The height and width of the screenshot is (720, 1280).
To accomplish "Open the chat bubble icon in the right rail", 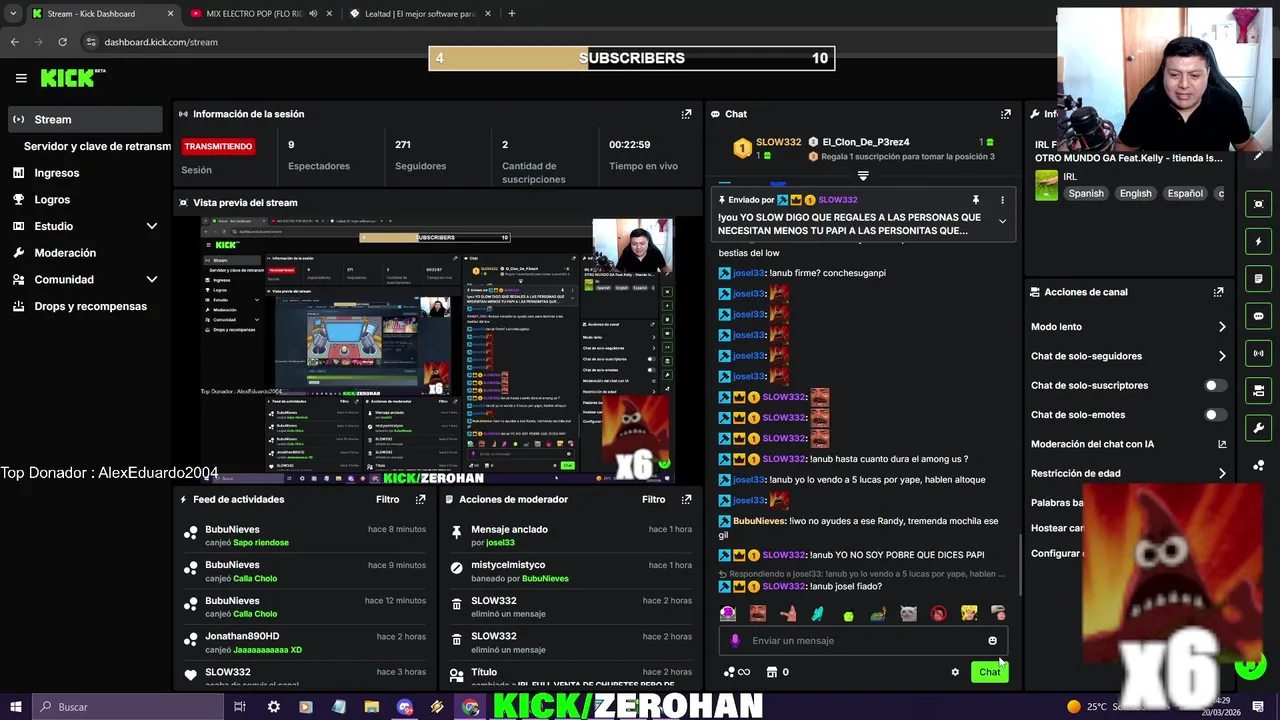I will point(1259,316).
